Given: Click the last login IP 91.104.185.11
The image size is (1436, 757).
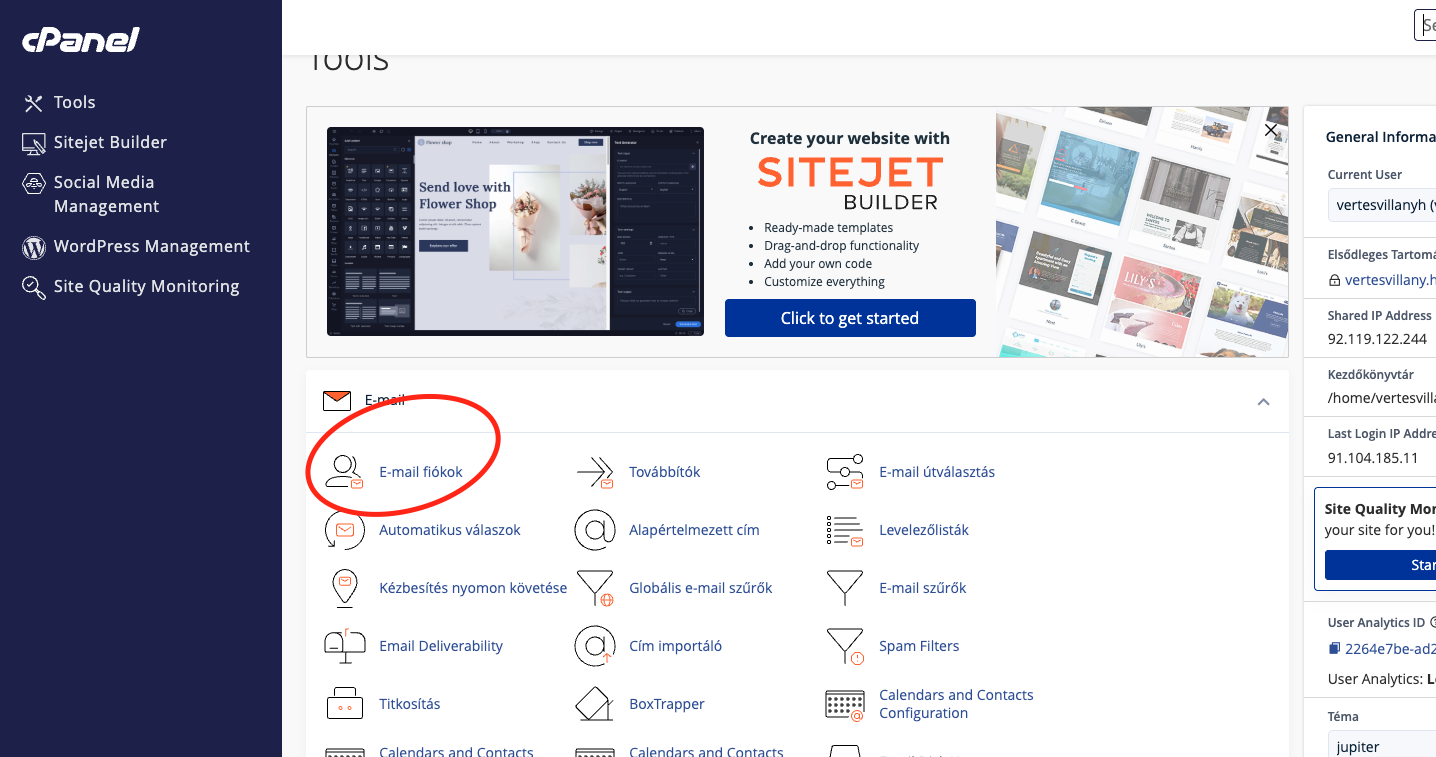Looking at the screenshot, I should [x=1373, y=458].
